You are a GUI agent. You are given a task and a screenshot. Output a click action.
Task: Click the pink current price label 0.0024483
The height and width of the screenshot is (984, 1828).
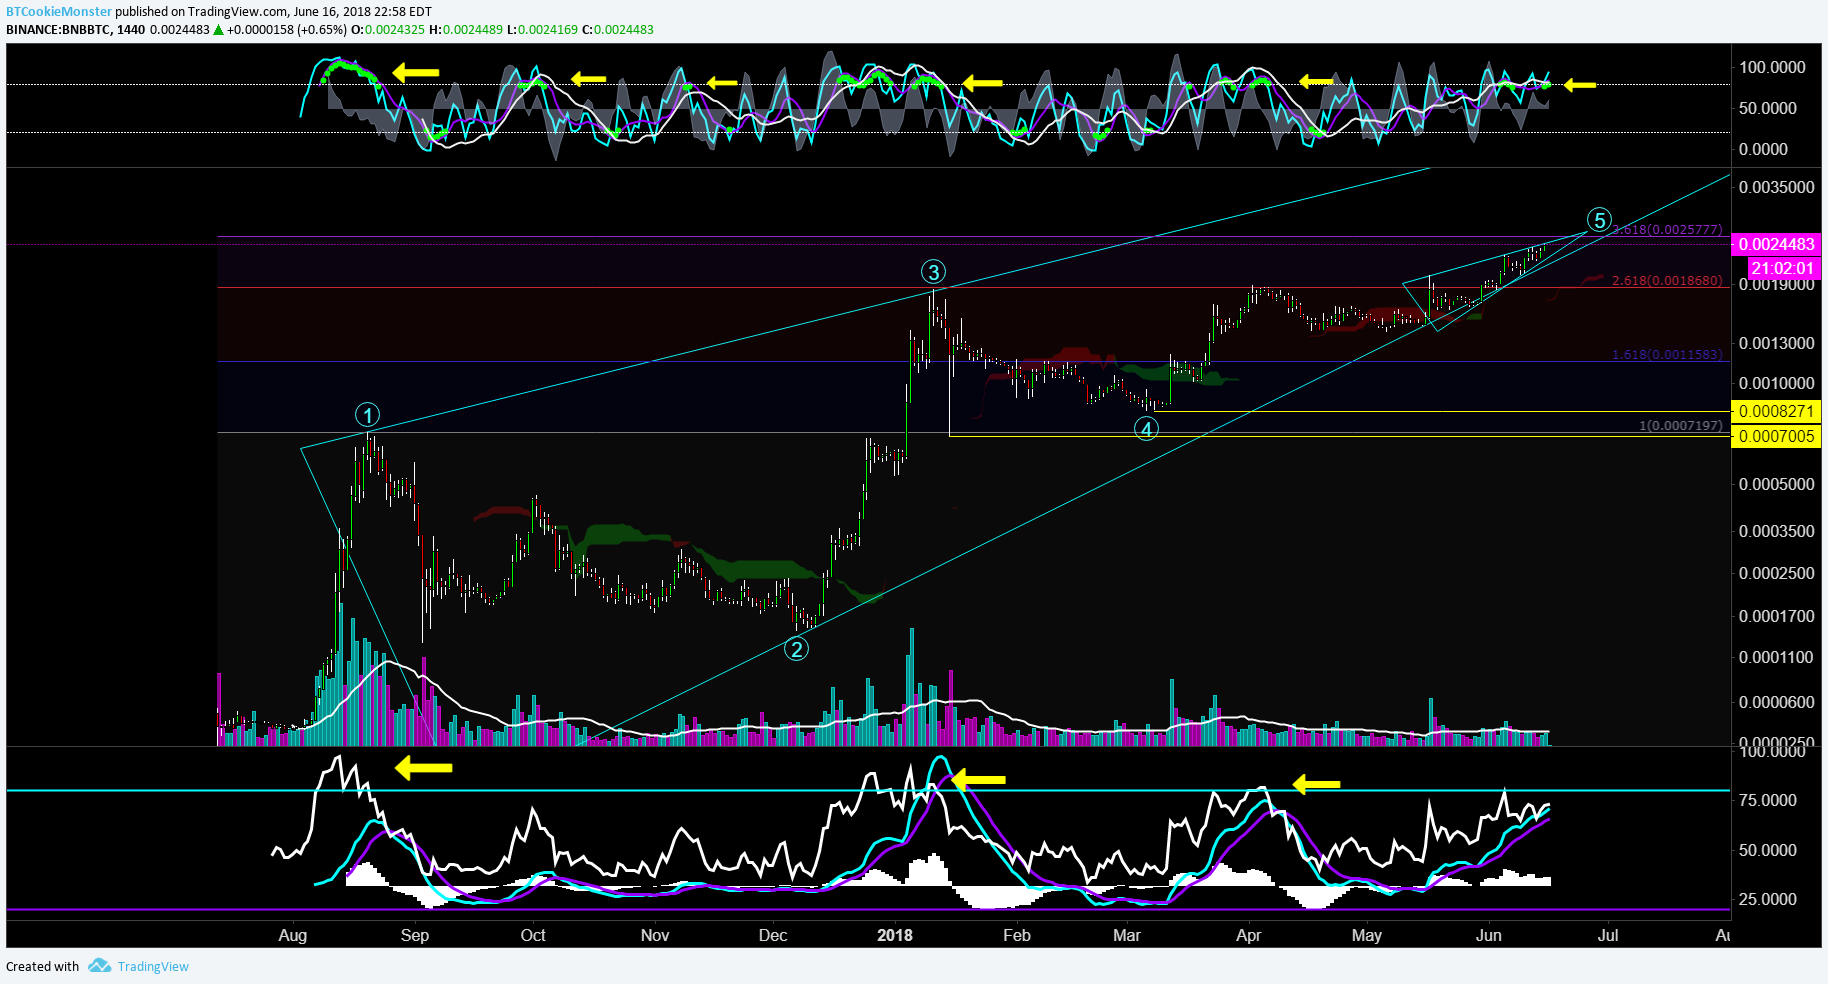coord(1776,244)
